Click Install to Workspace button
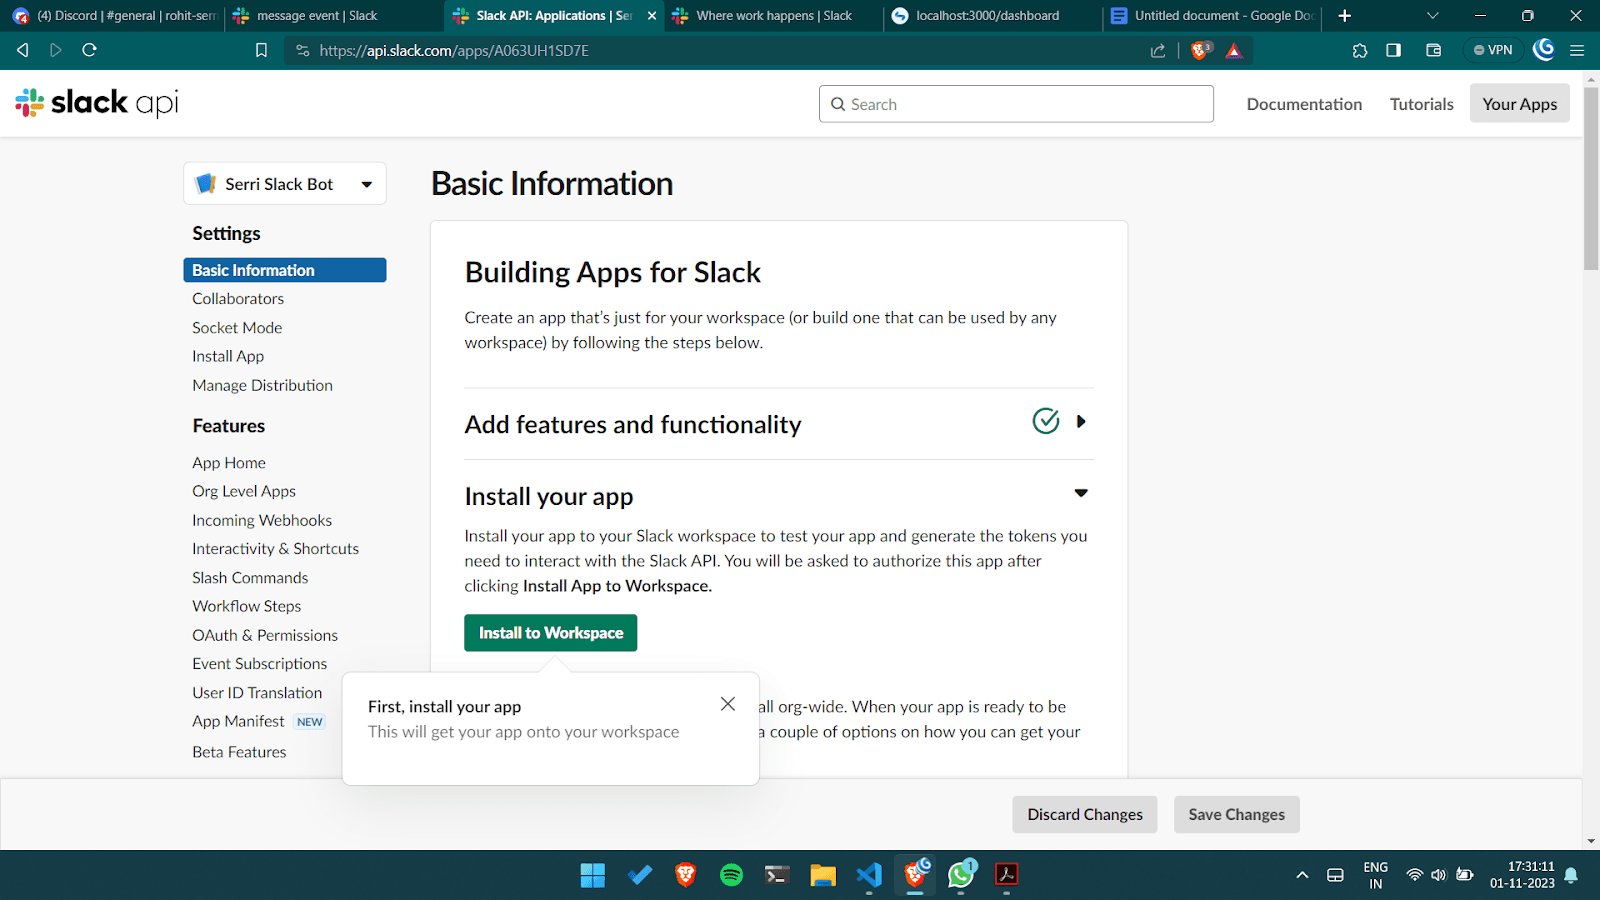Viewport: 1600px width, 900px height. coord(550,633)
